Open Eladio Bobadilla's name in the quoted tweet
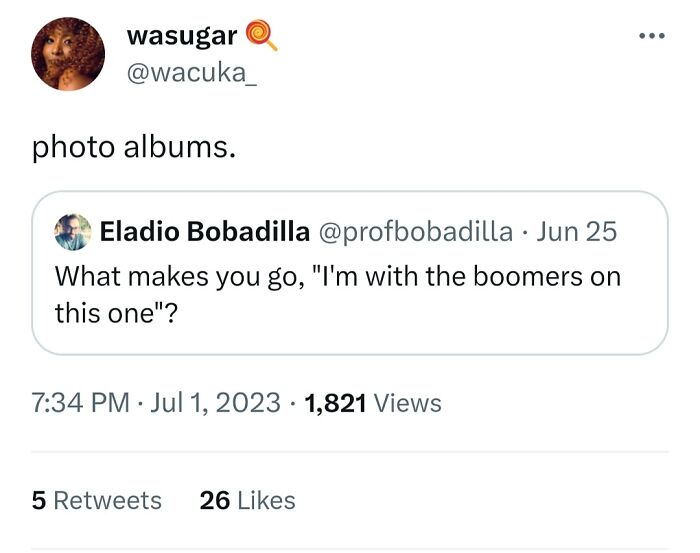Viewport: 700px width, 553px height. pyautogui.click(x=204, y=232)
